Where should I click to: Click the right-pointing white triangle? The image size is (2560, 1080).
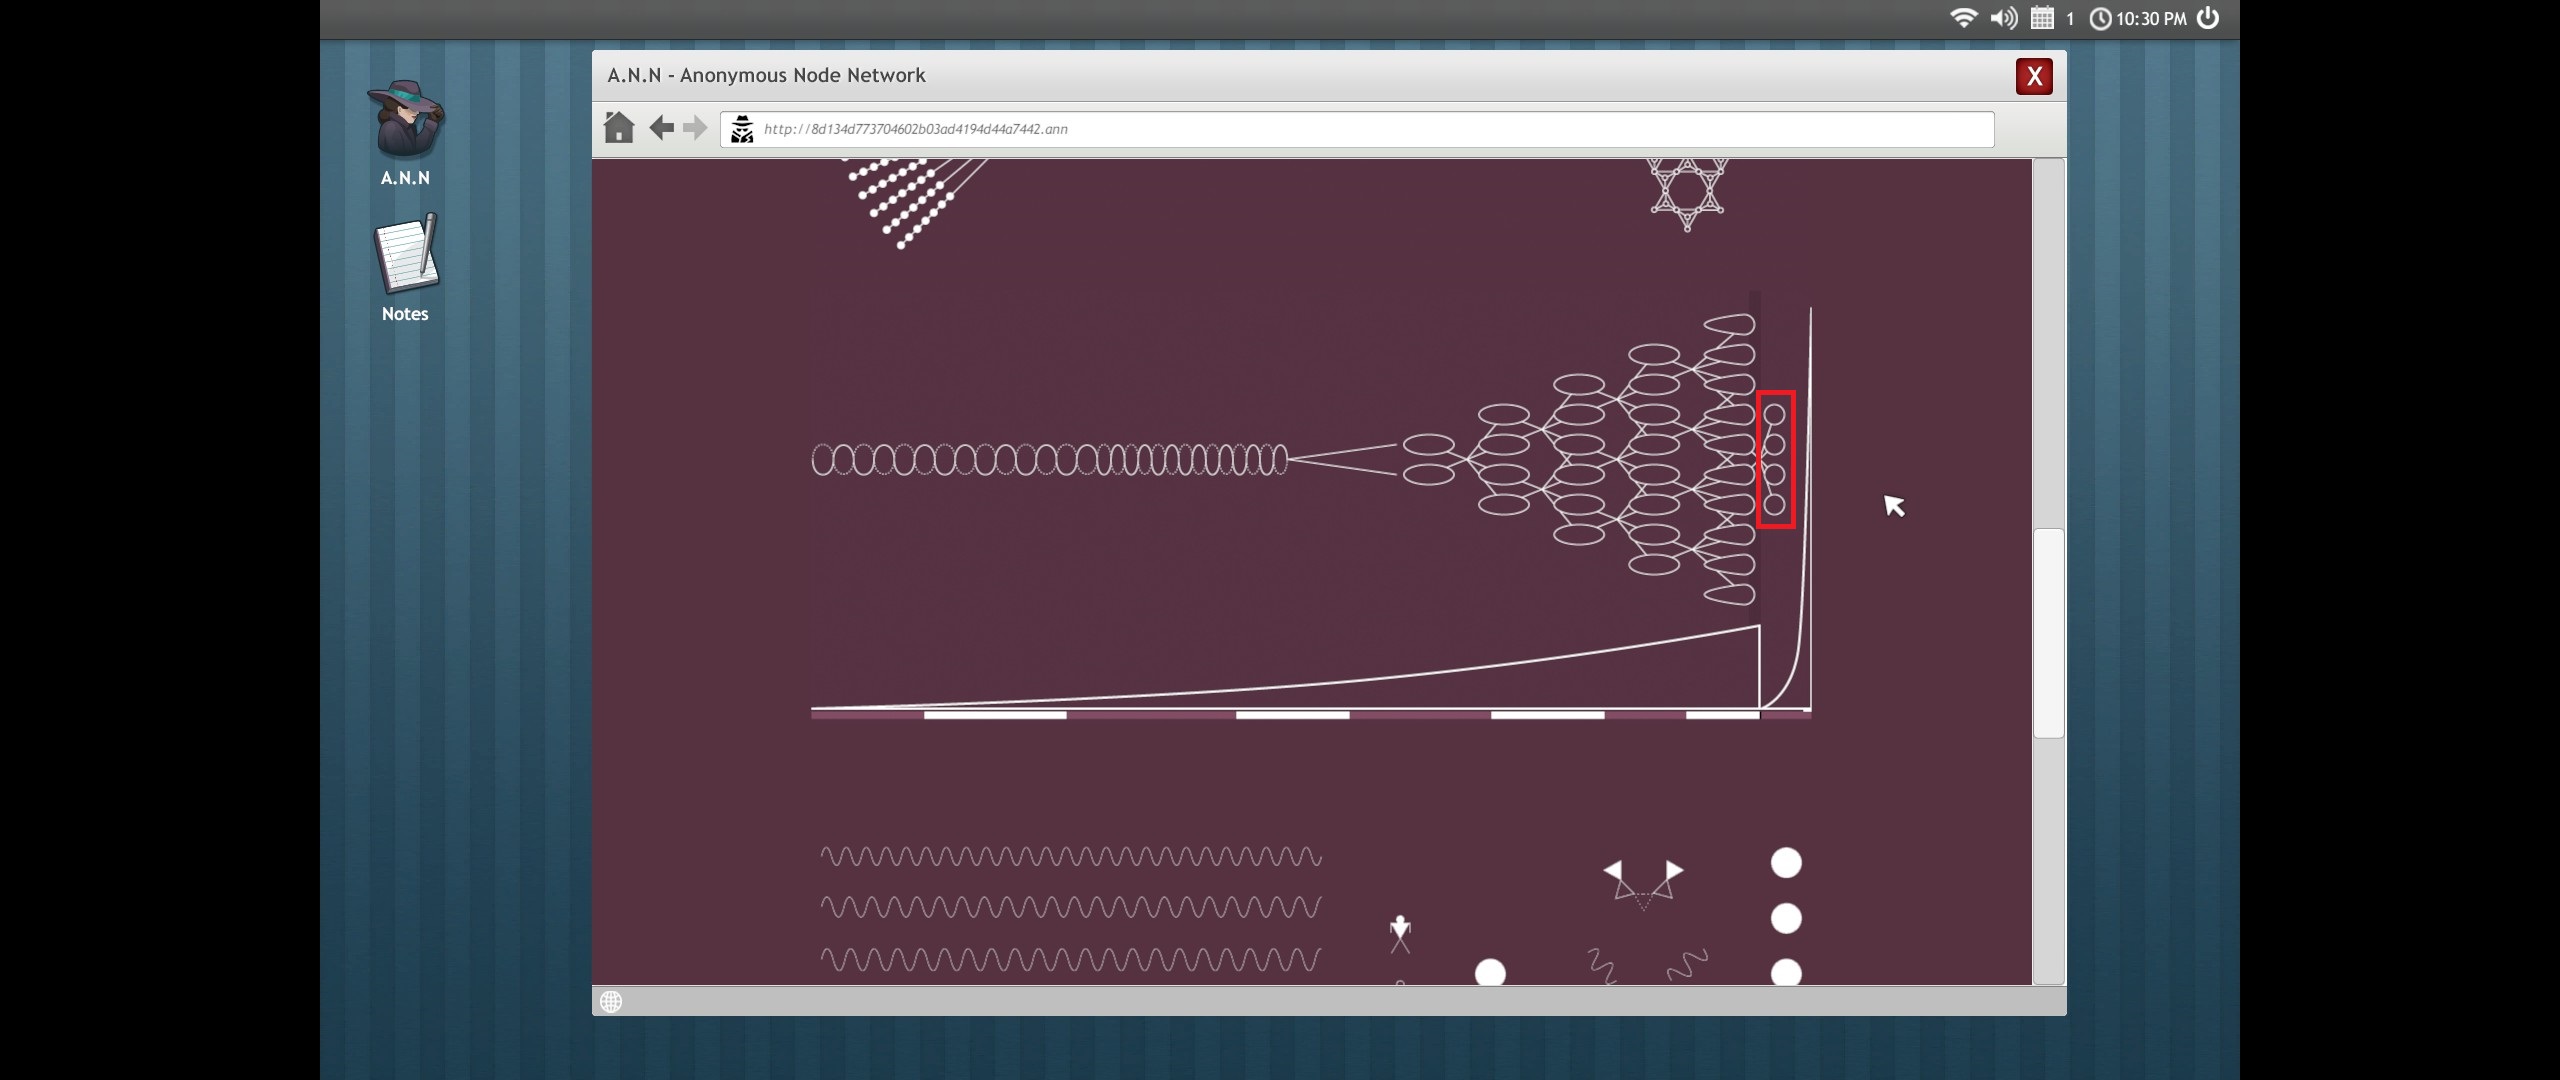[x=1675, y=870]
